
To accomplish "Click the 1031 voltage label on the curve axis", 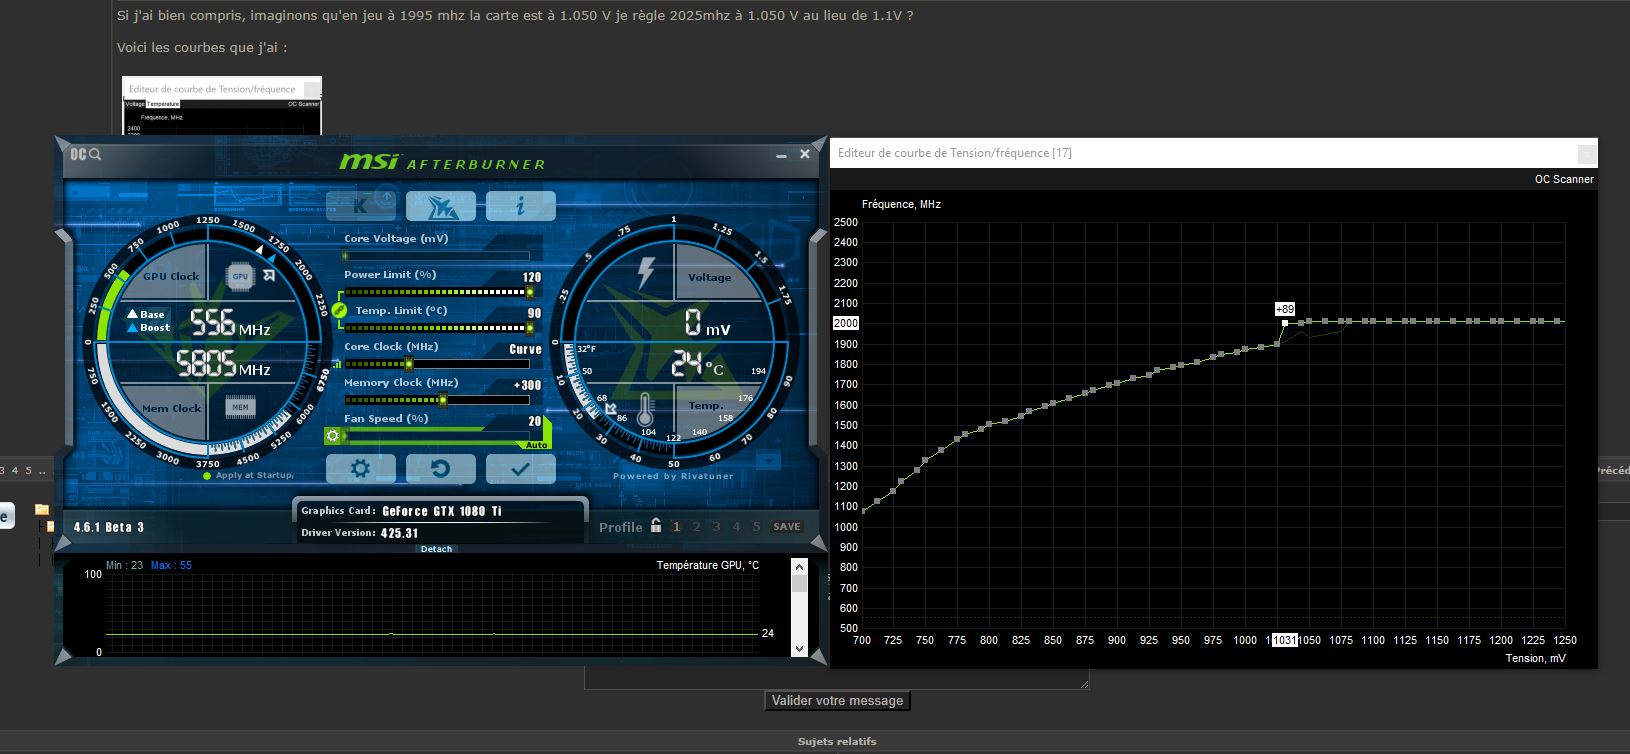I will point(1284,640).
